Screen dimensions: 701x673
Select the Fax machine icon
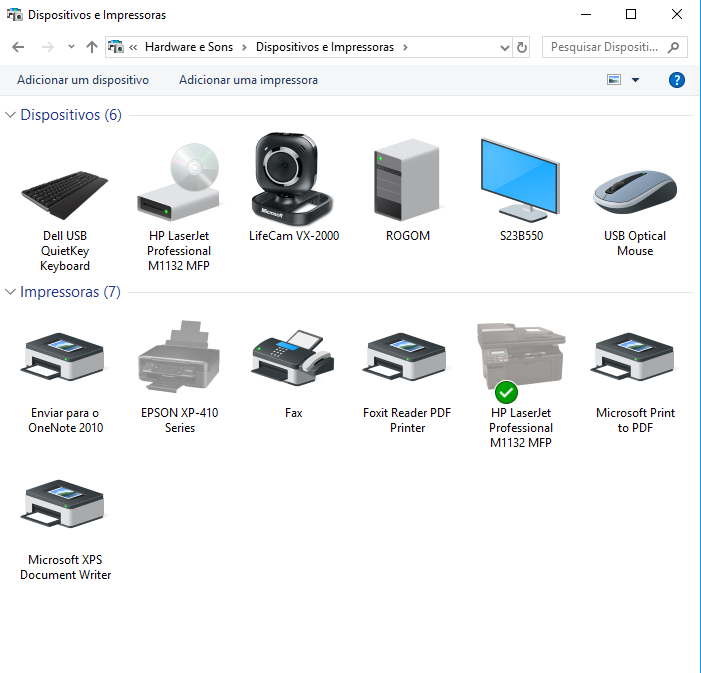tap(293, 357)
